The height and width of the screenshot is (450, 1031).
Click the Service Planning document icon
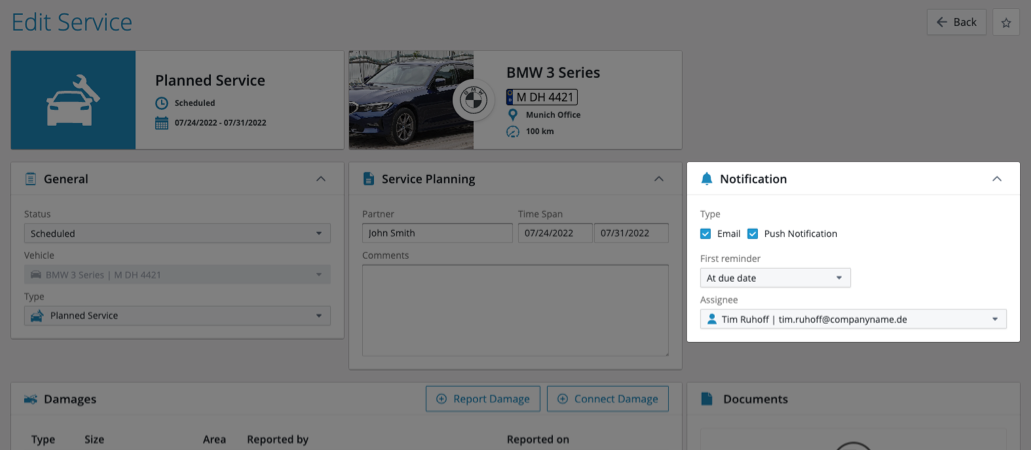point(368,179)
